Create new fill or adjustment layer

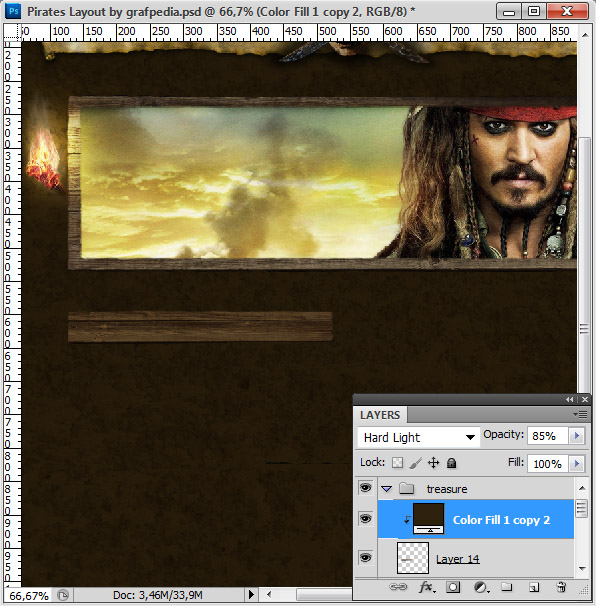click(x=481, y=588)
